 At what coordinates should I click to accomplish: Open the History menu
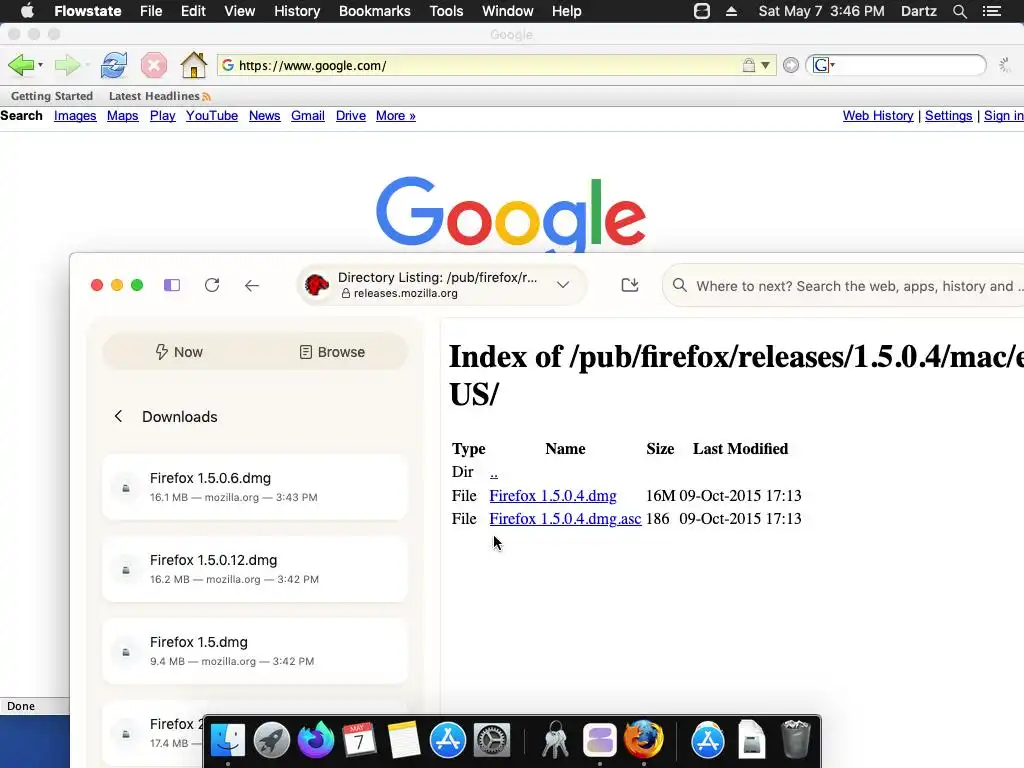[297, 11]
